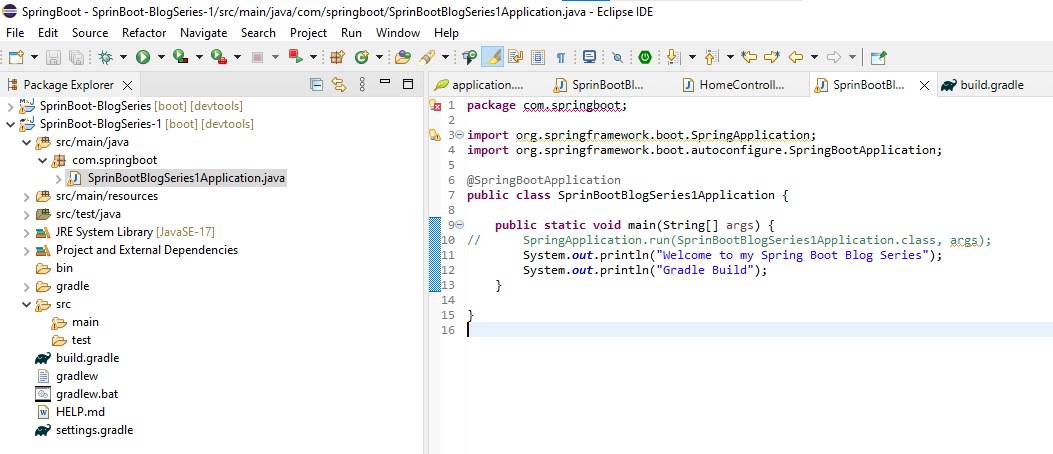The image size is (1053, 454).
Task: Click the Open Type icon in toolbar
Action: point(403,58)
